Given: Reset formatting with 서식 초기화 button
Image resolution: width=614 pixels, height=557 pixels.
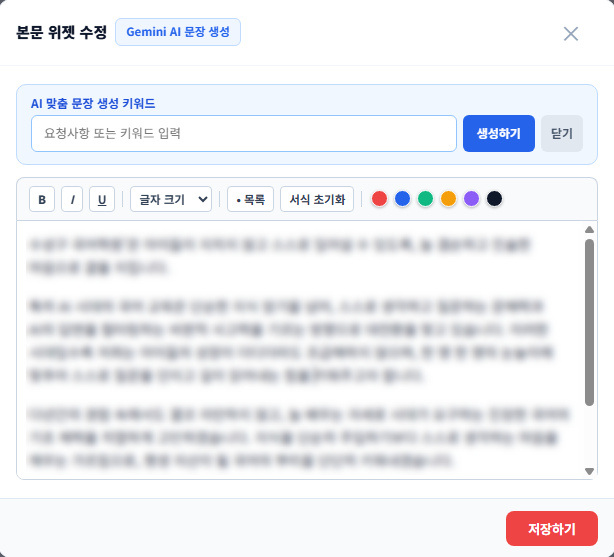Looking at the screenshot, I should (x=317, y=199).
